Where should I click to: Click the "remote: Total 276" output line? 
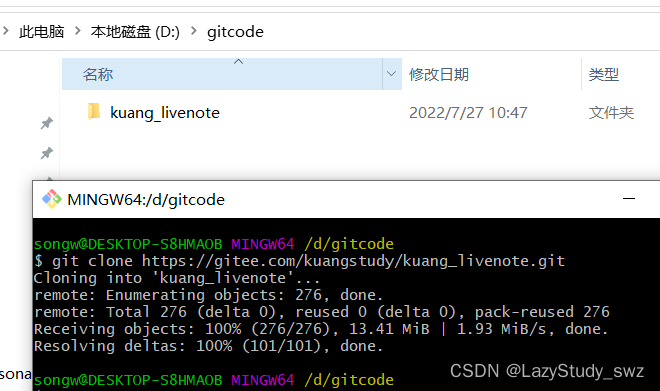click(322, 312)
